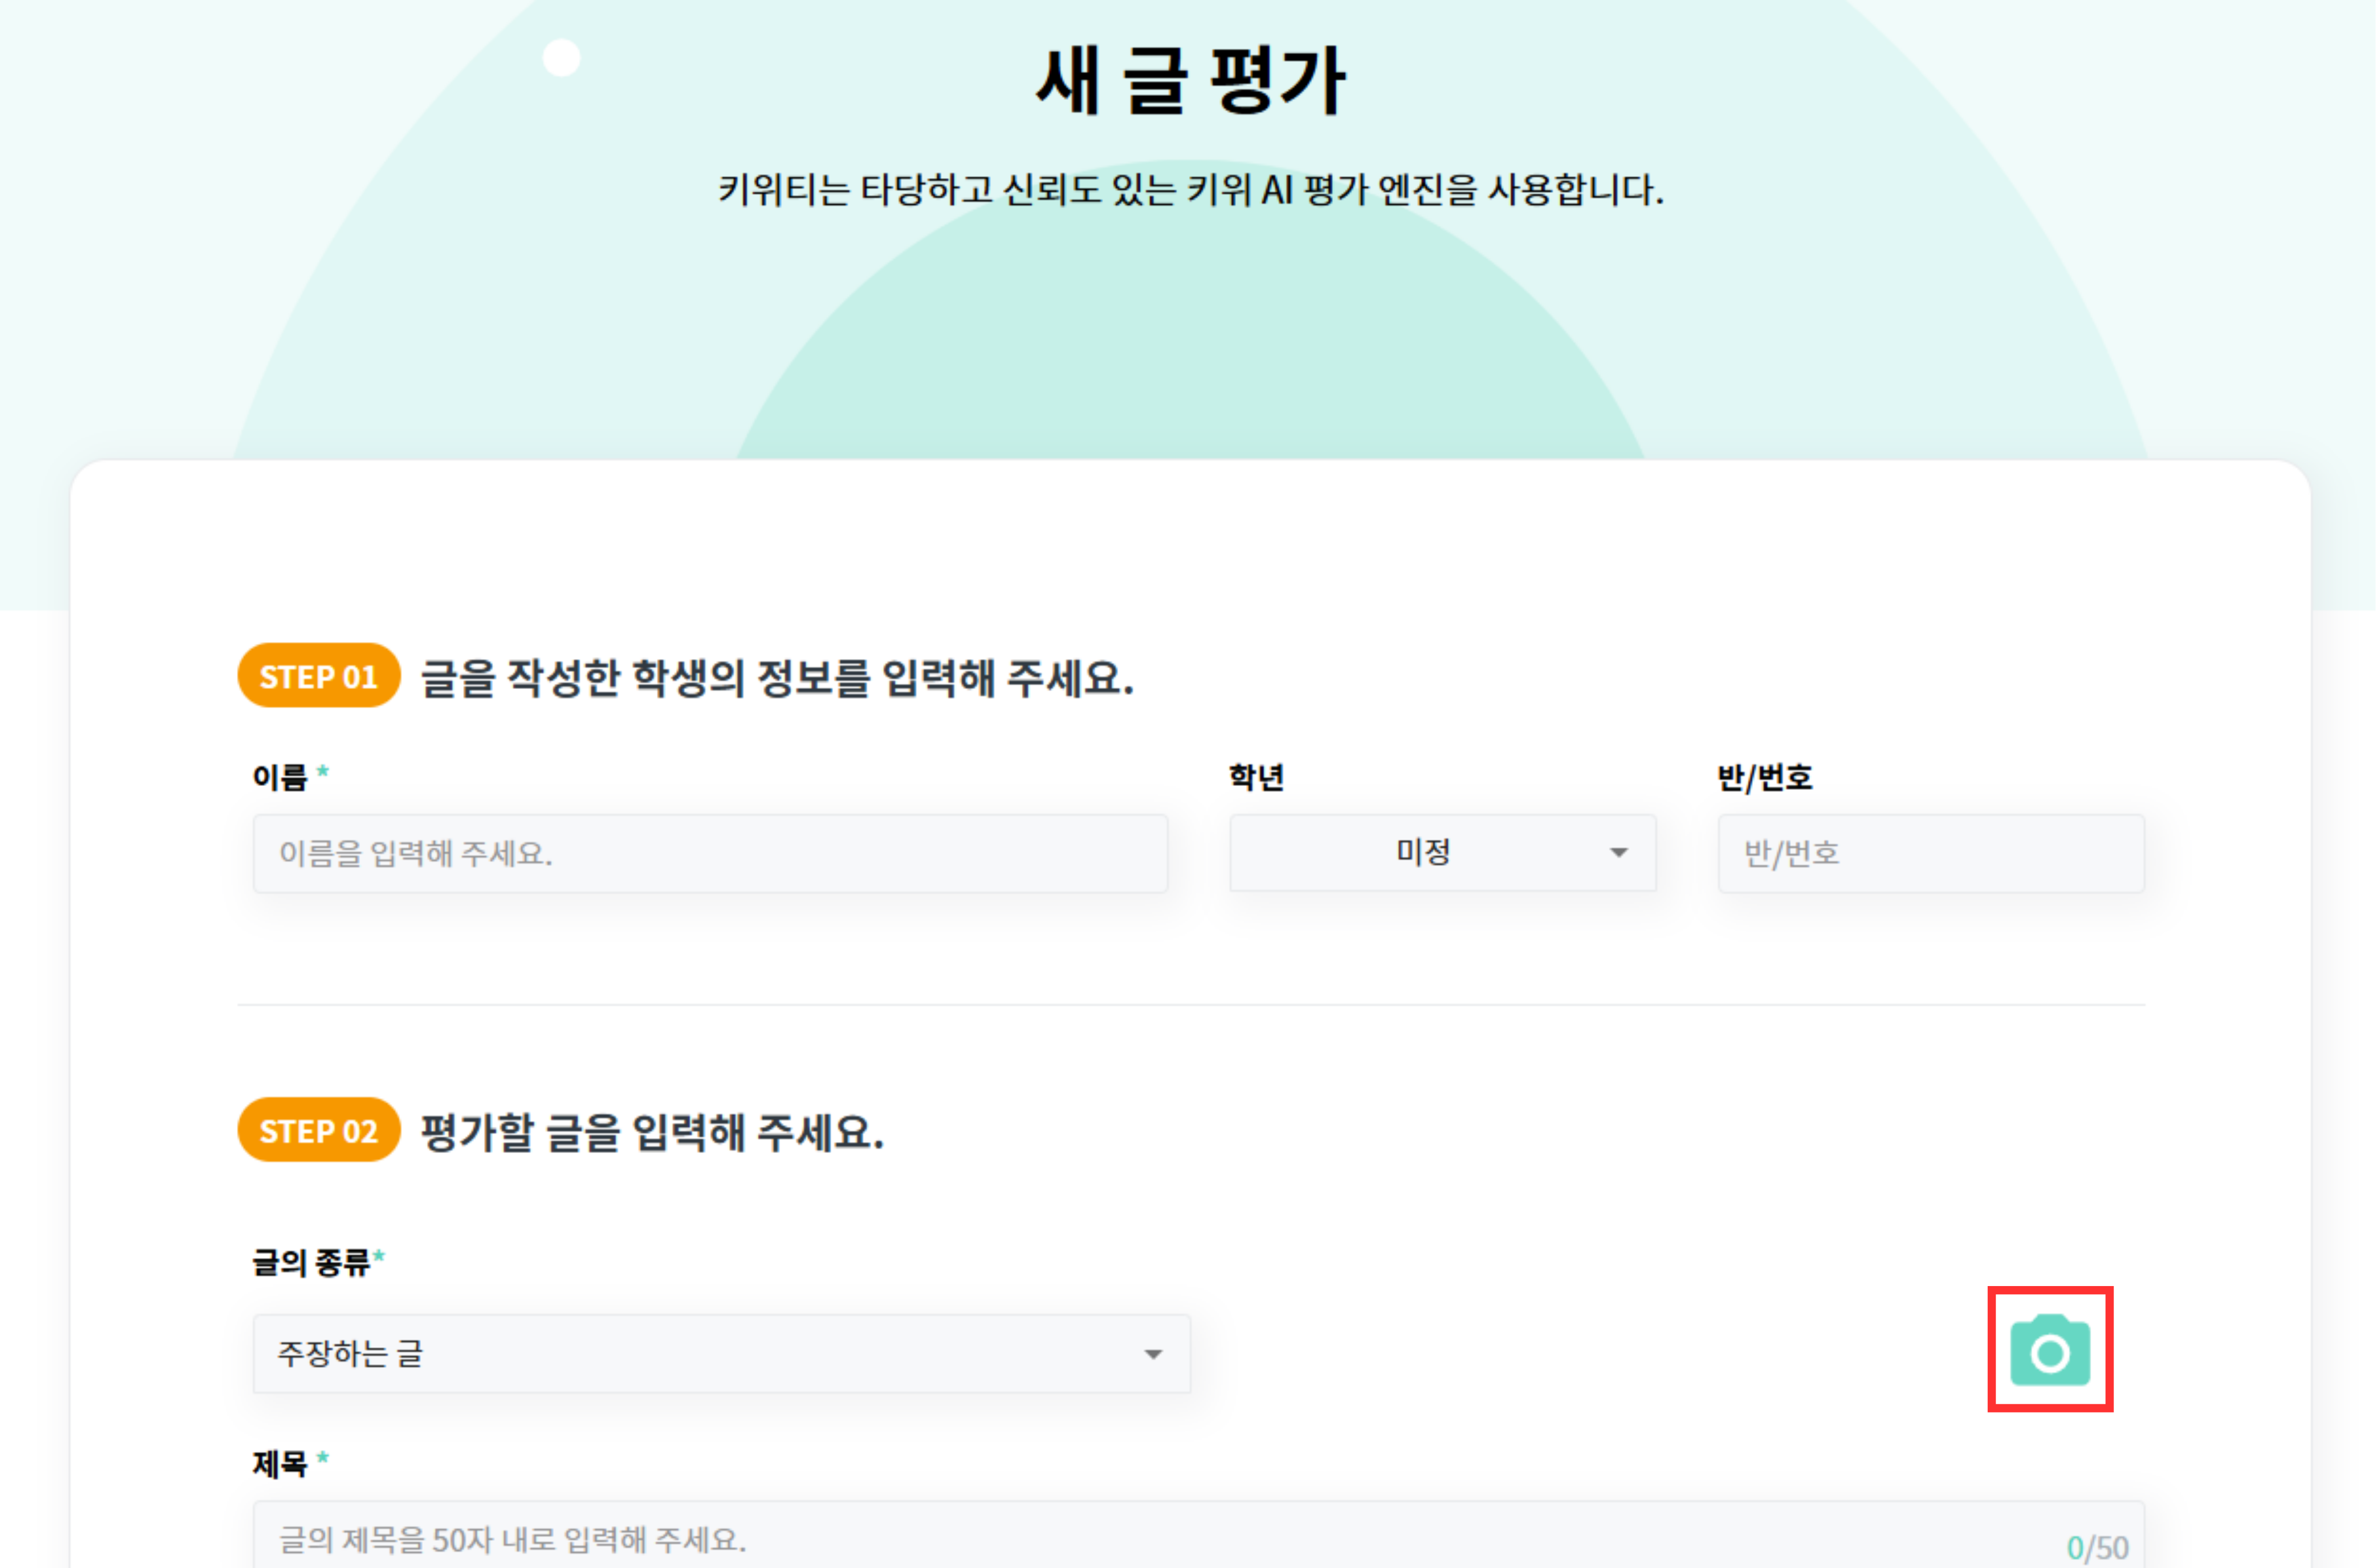Click the 이름 field label

point(279,777)
